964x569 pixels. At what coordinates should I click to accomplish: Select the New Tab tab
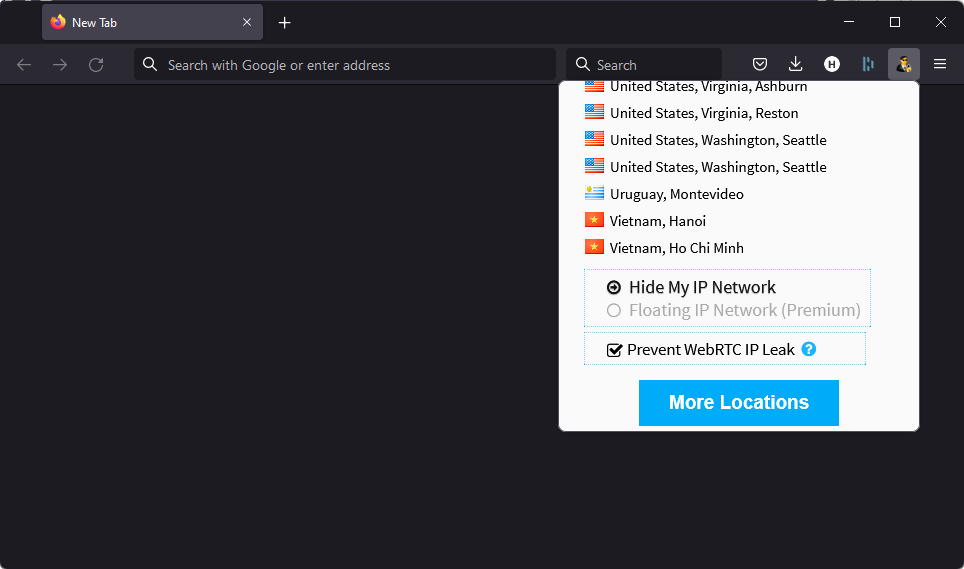point(152,22)
